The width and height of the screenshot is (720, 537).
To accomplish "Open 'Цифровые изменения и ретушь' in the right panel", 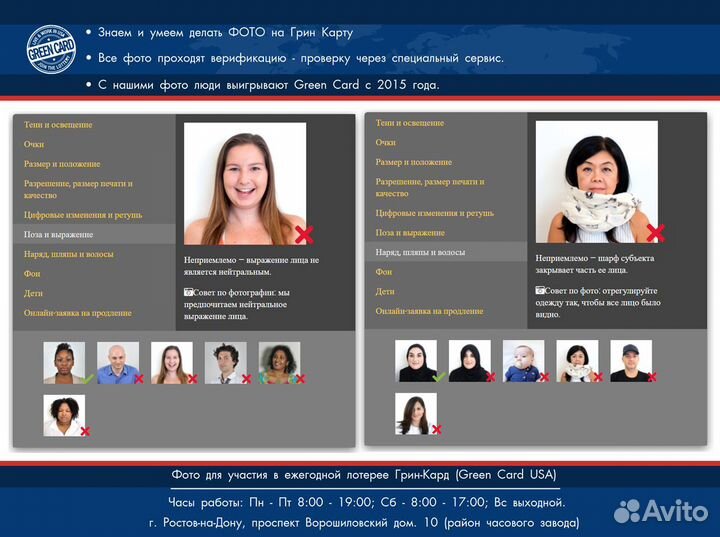I will (x=435, y=213).
